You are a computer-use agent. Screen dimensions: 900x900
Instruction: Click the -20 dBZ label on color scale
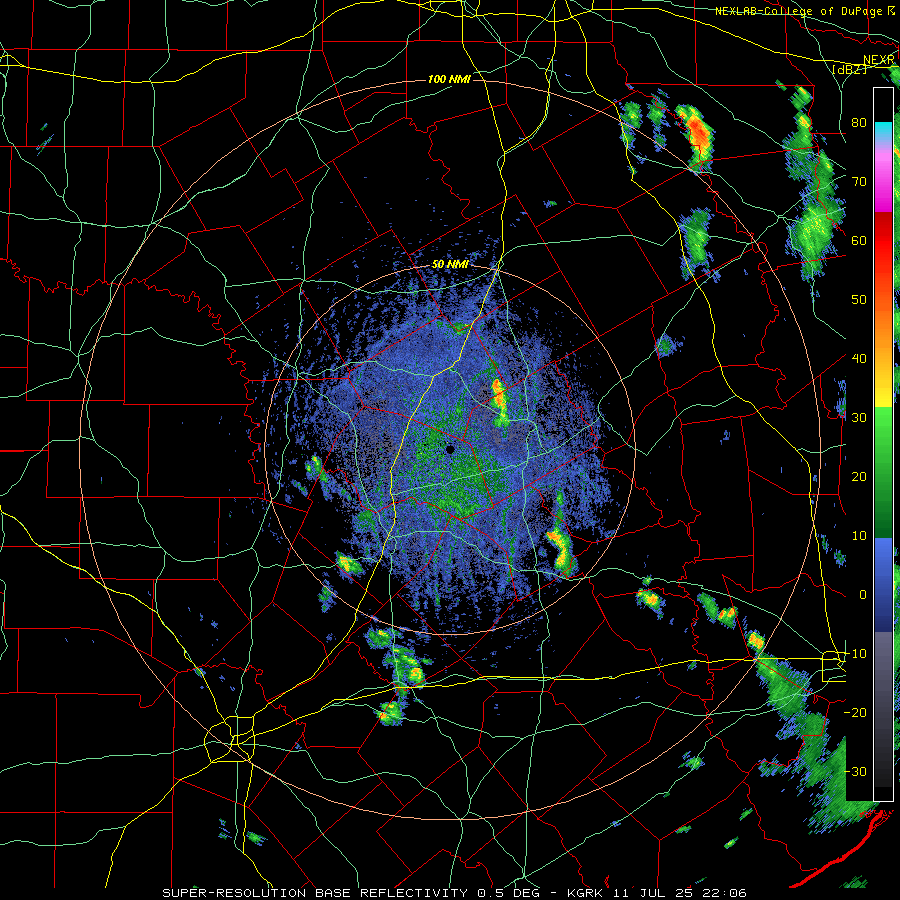point(855,712)
